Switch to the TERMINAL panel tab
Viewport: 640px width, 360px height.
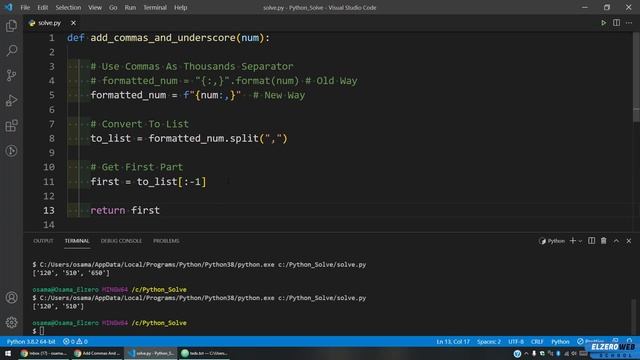[x=77, y=241]
